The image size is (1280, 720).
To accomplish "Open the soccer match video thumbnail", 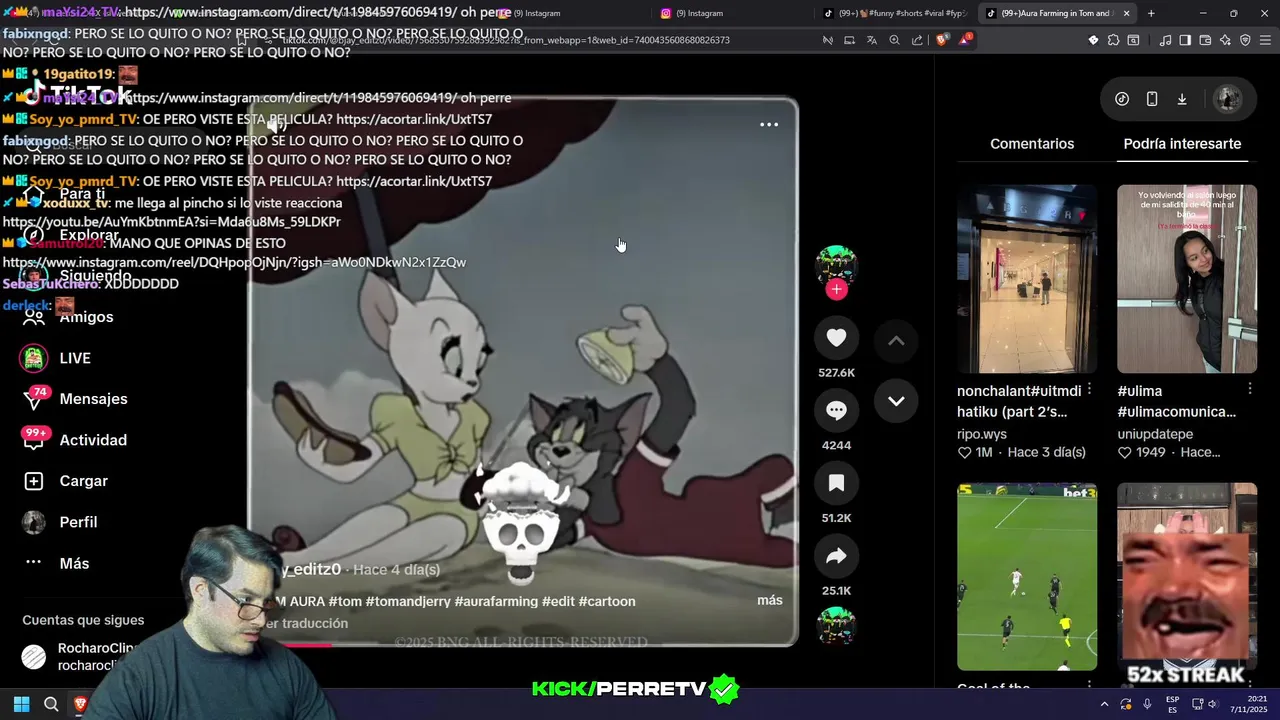I will [1027, 577].
